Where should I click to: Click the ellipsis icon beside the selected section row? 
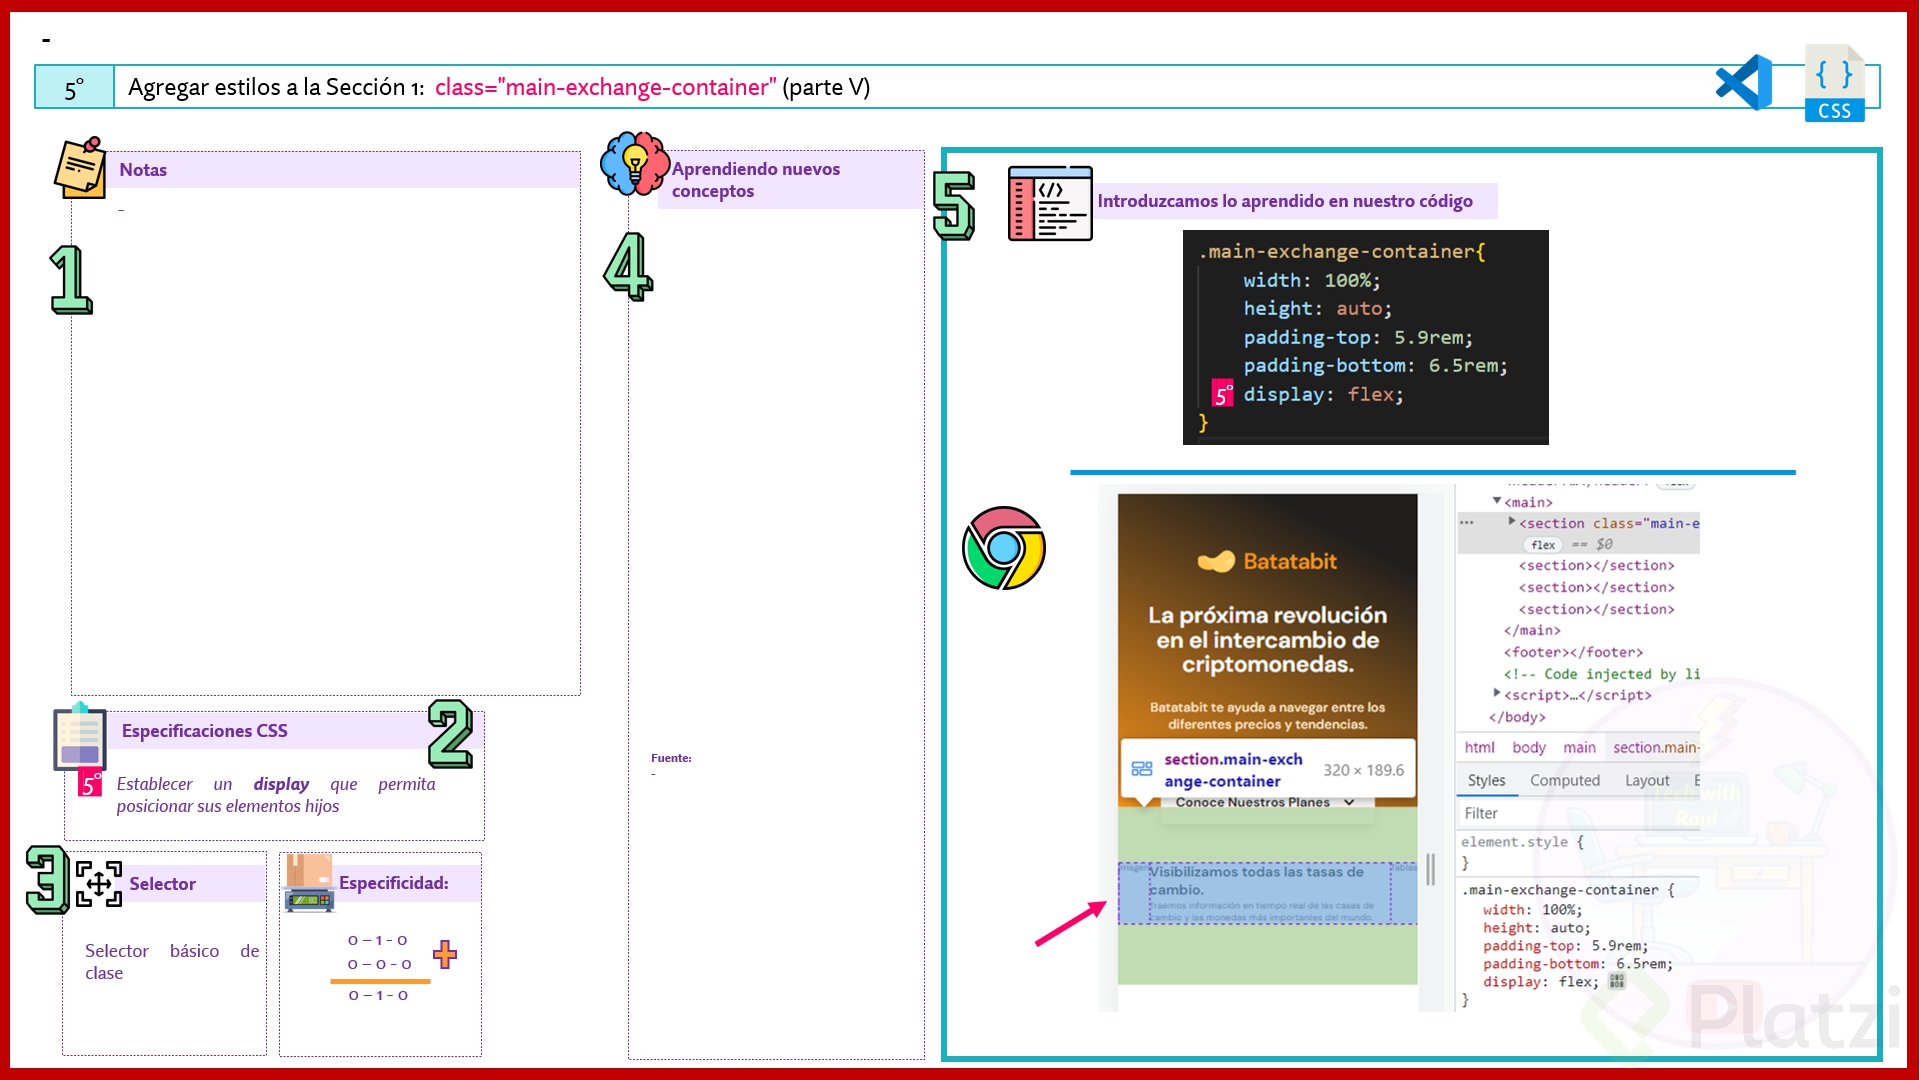click(x=1466, y=522)
